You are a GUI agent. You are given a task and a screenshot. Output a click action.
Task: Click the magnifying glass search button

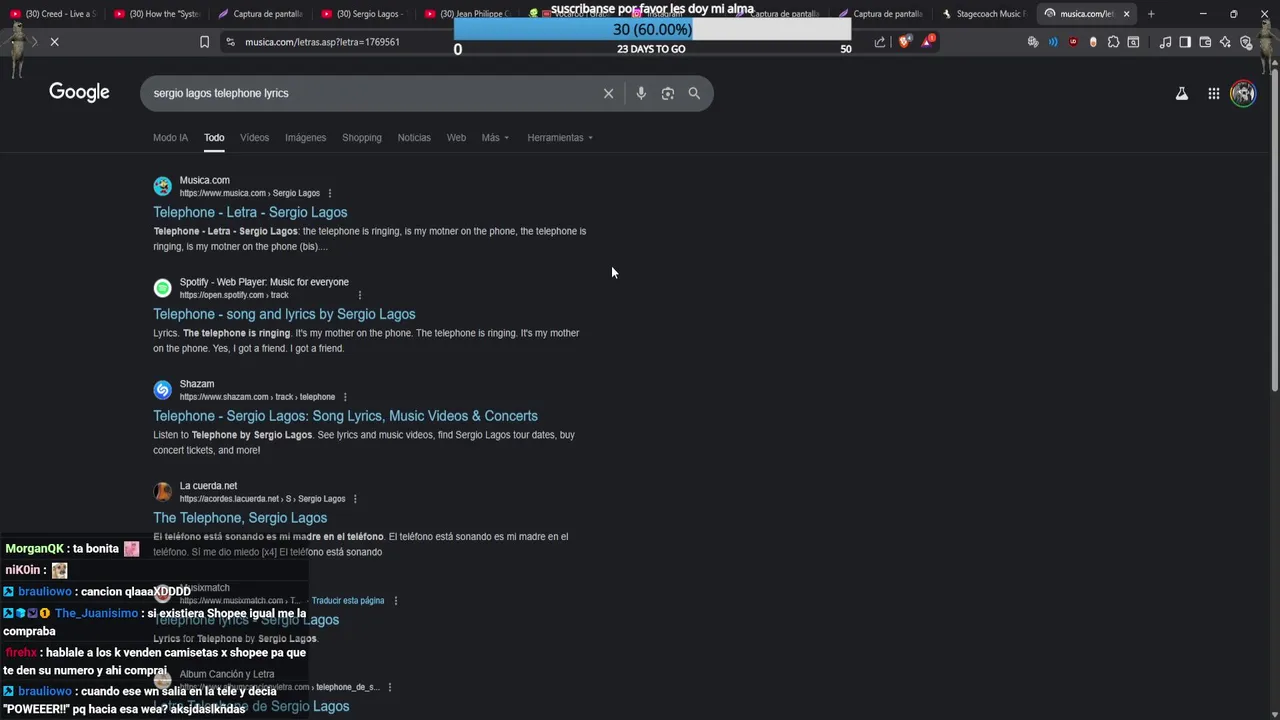pyautogui.click(x=694, y=93)
